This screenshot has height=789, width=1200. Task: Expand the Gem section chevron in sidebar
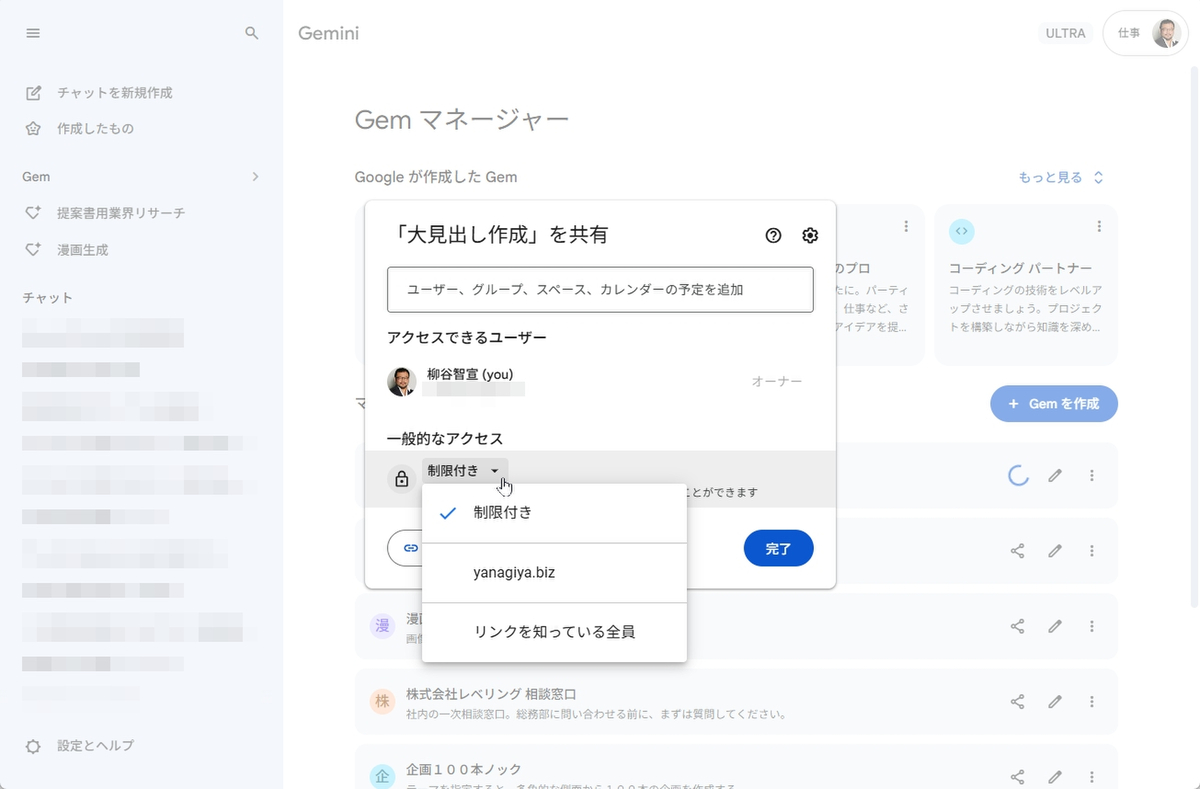tap(255, 177)
